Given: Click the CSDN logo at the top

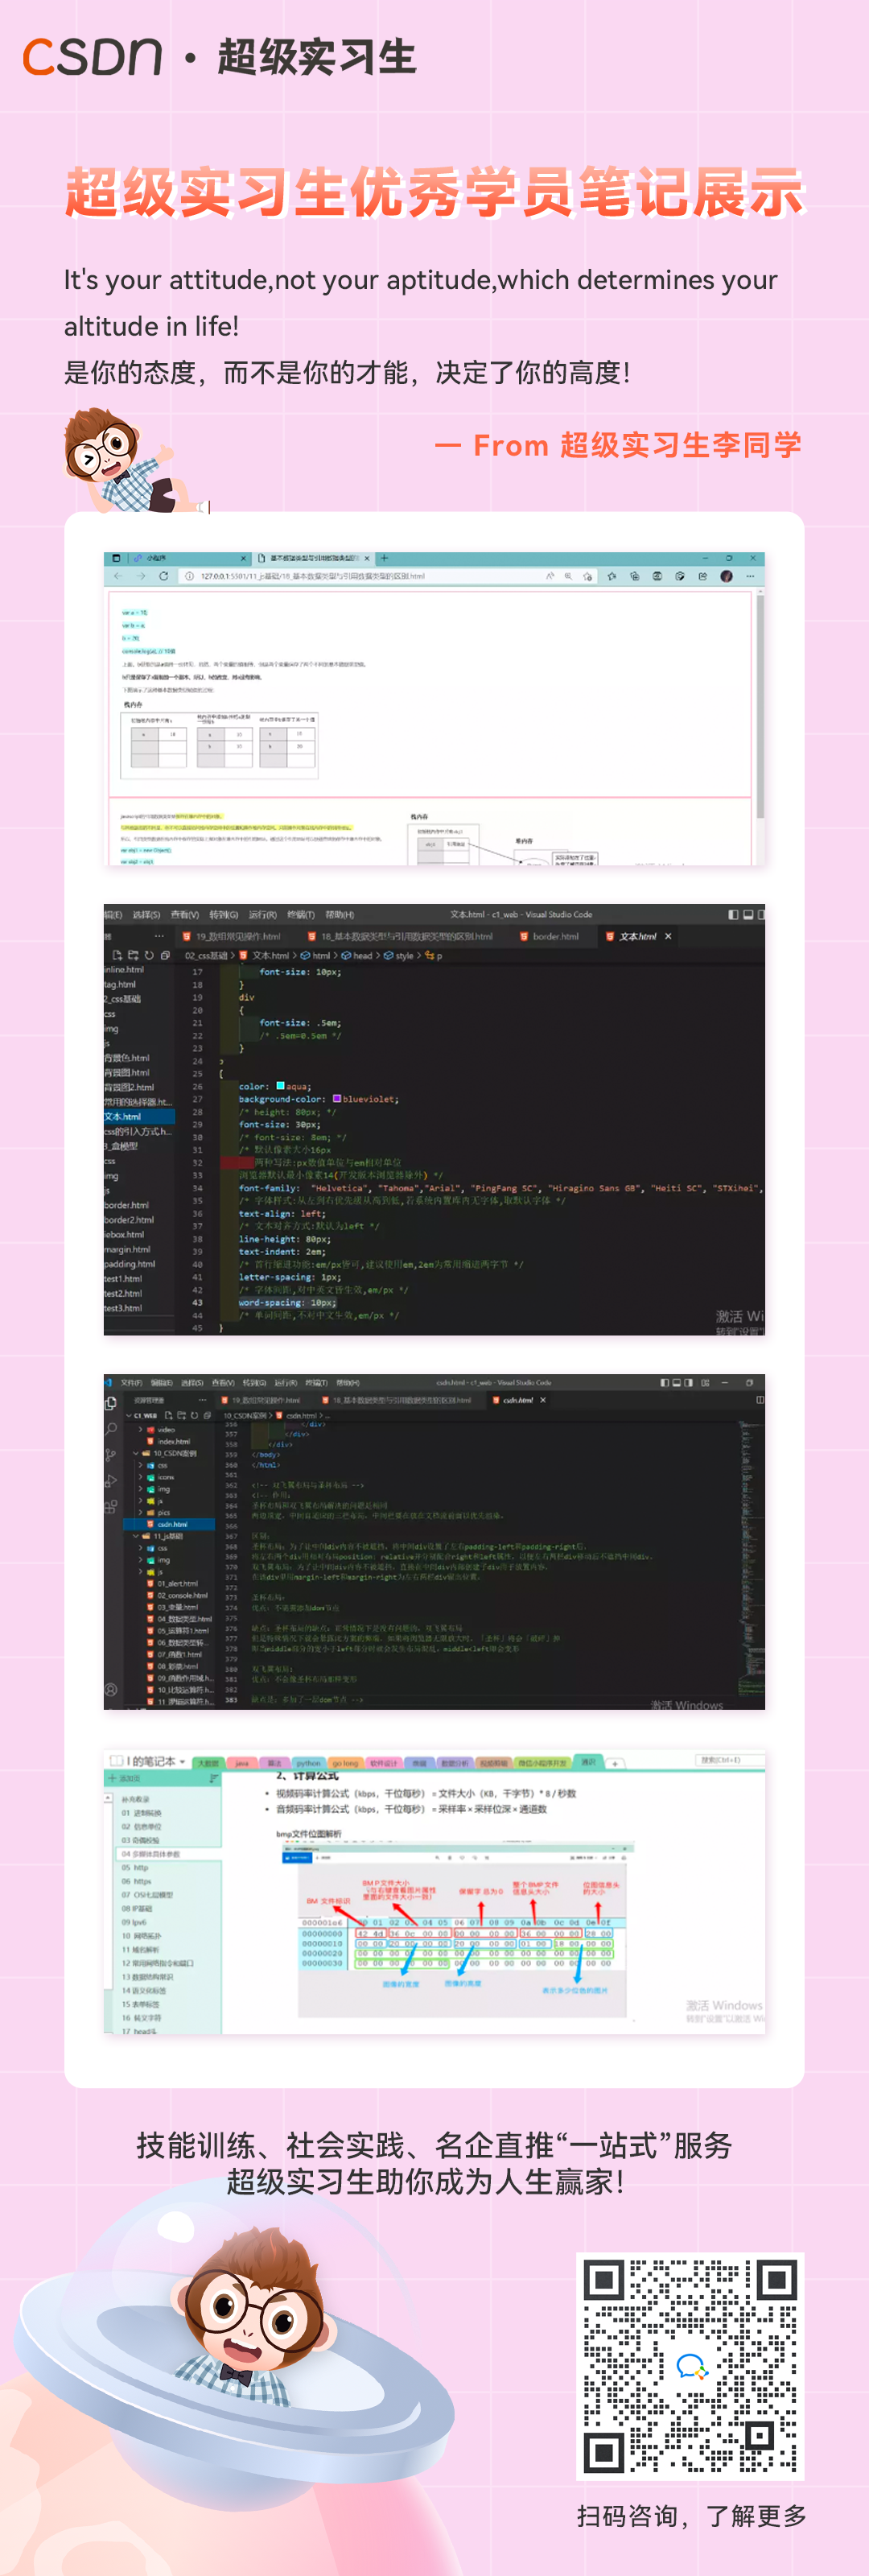Looking at the screenshot, I should (92, 57).
